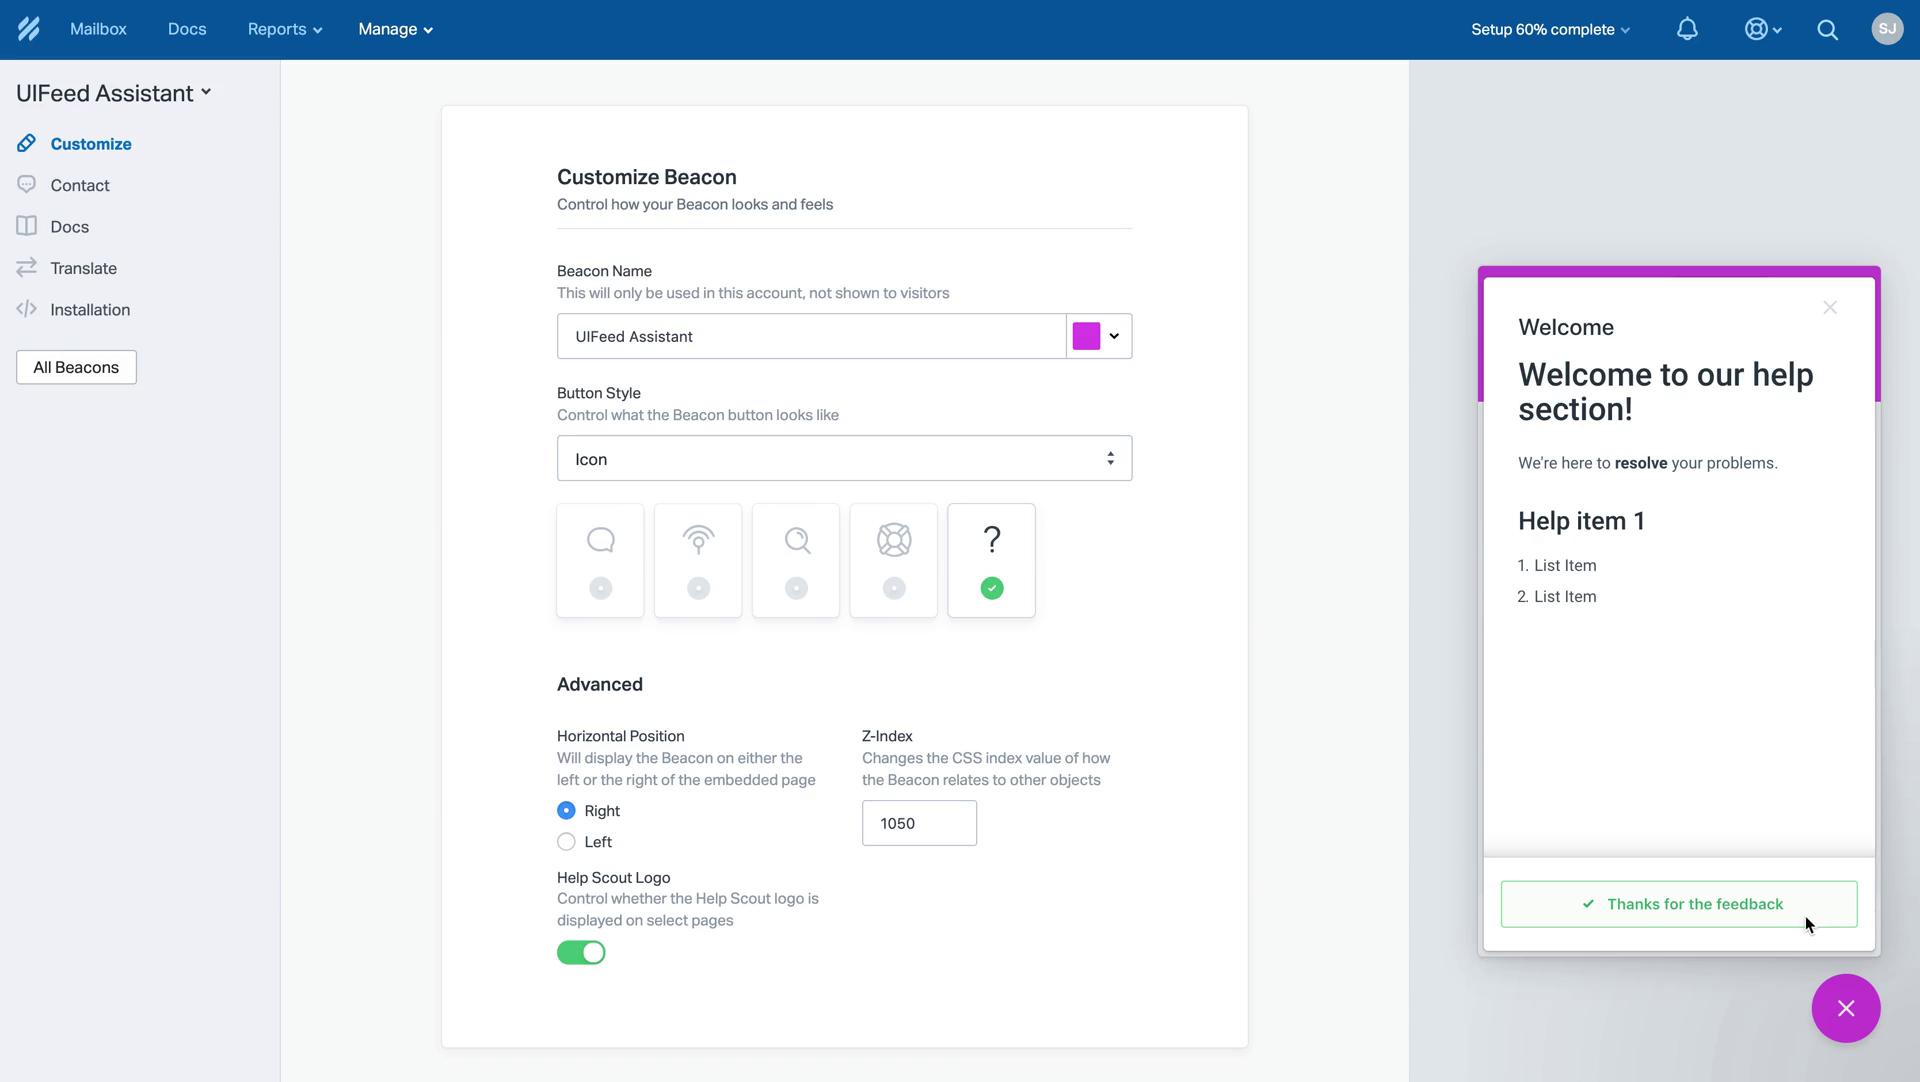Close the beacon with purple X button
The width and height of the screenshot is (1920, 1082).
(x=1845, y=1008)
